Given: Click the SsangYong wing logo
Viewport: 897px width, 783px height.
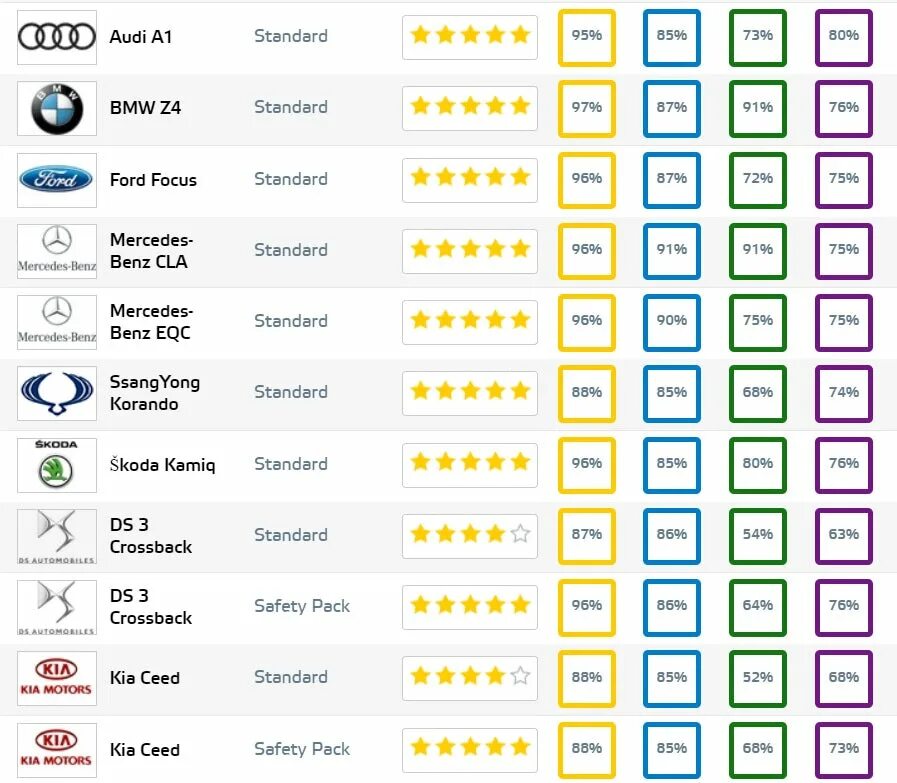Looking at the screenshot, I should [57, 394].
